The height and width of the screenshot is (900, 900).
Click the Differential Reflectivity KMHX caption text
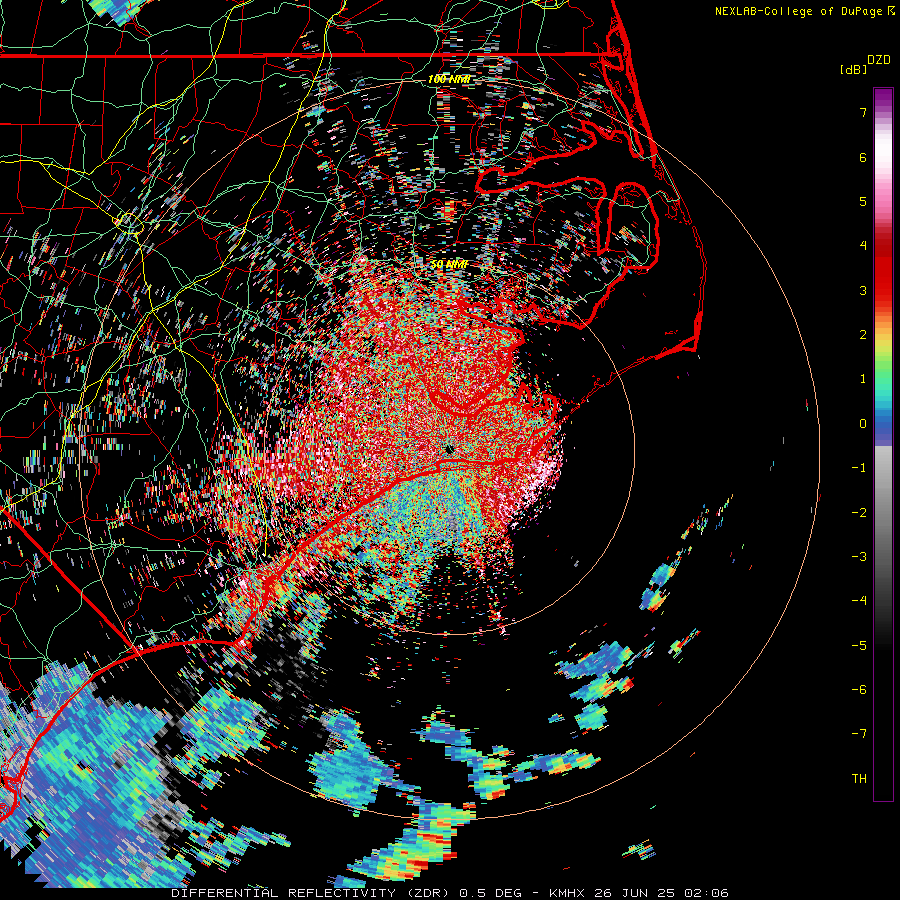[450, 893]
